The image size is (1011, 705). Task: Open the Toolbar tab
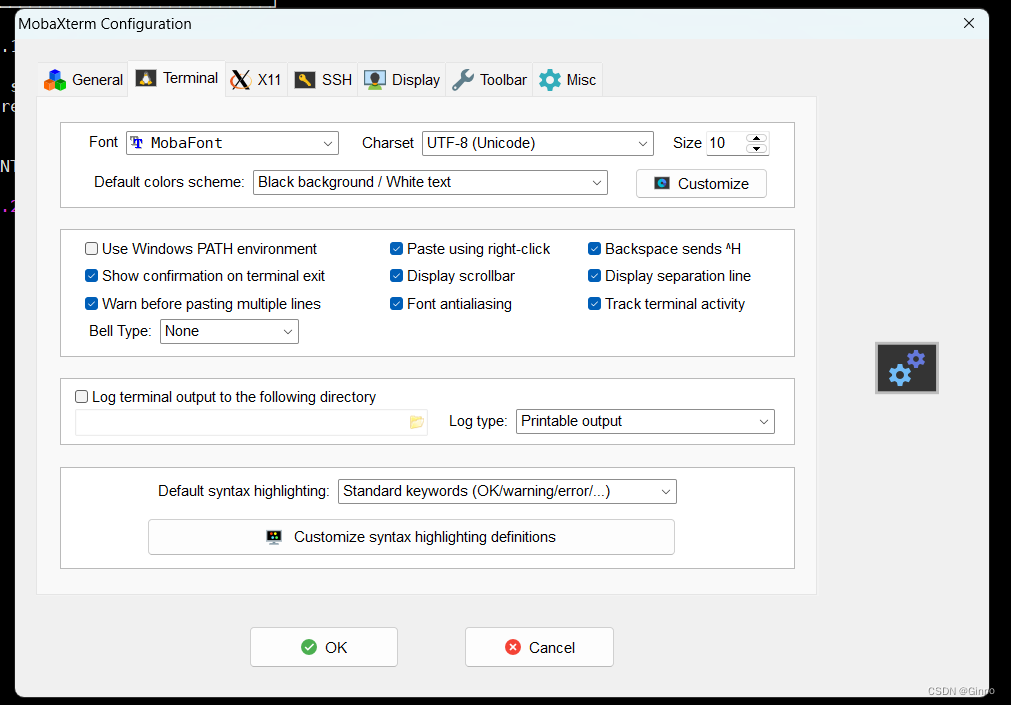click(489, 80)
